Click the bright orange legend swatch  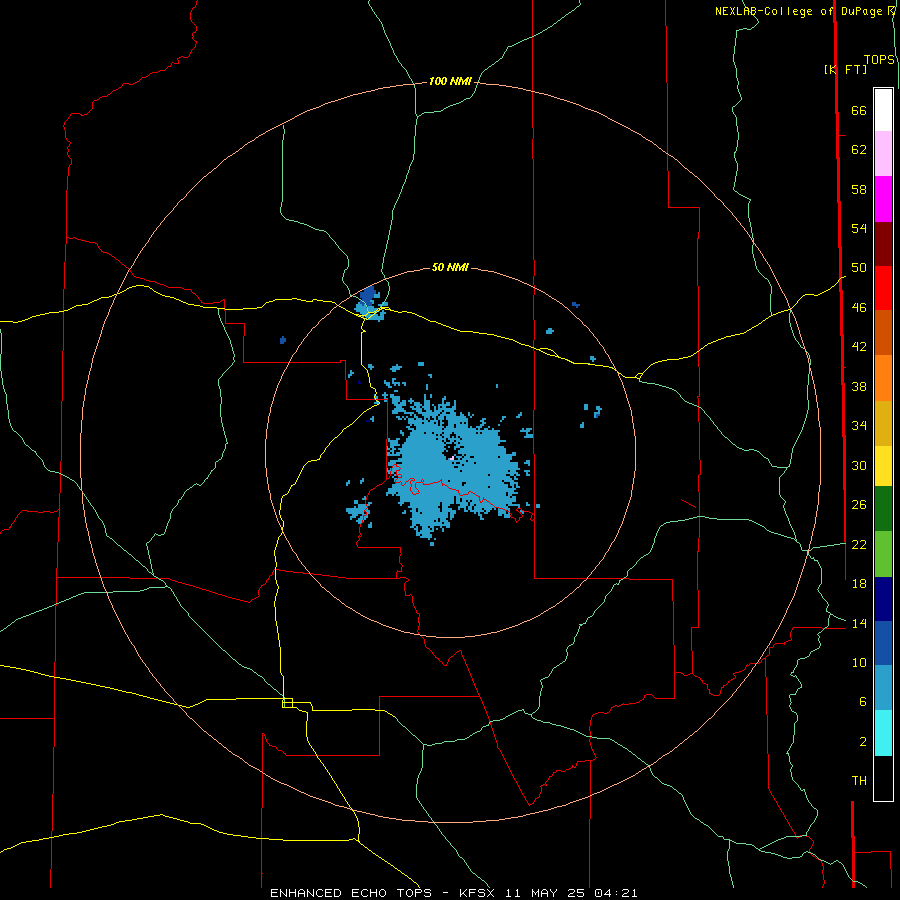tap(883, 378)
